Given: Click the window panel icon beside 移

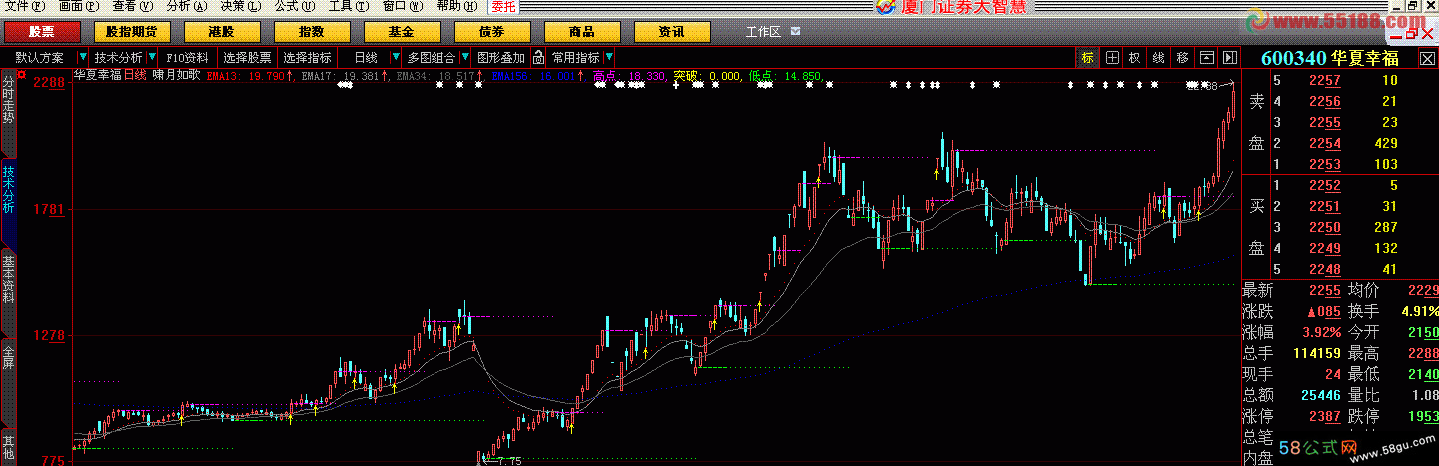Looking at the screenshot, I should tap(1207, 58).
